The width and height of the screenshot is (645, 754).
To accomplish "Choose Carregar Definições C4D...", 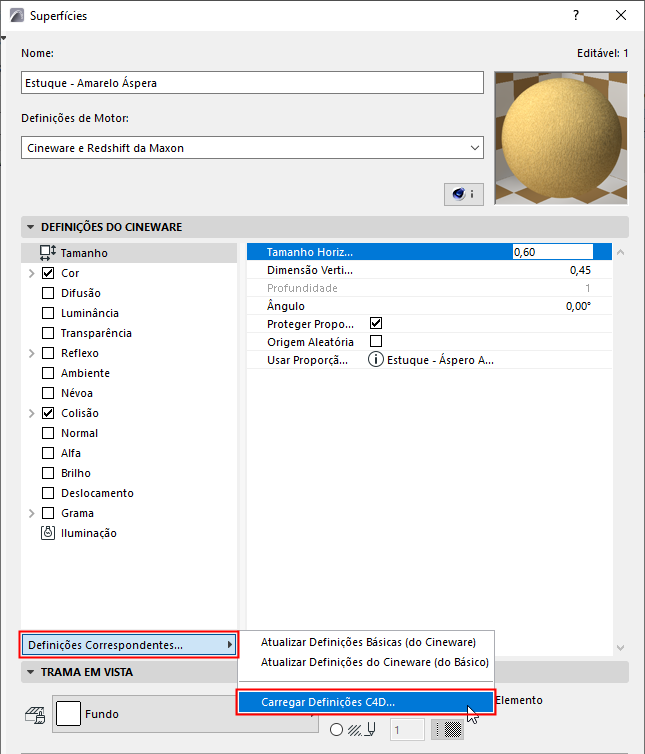I will [366, 702].
